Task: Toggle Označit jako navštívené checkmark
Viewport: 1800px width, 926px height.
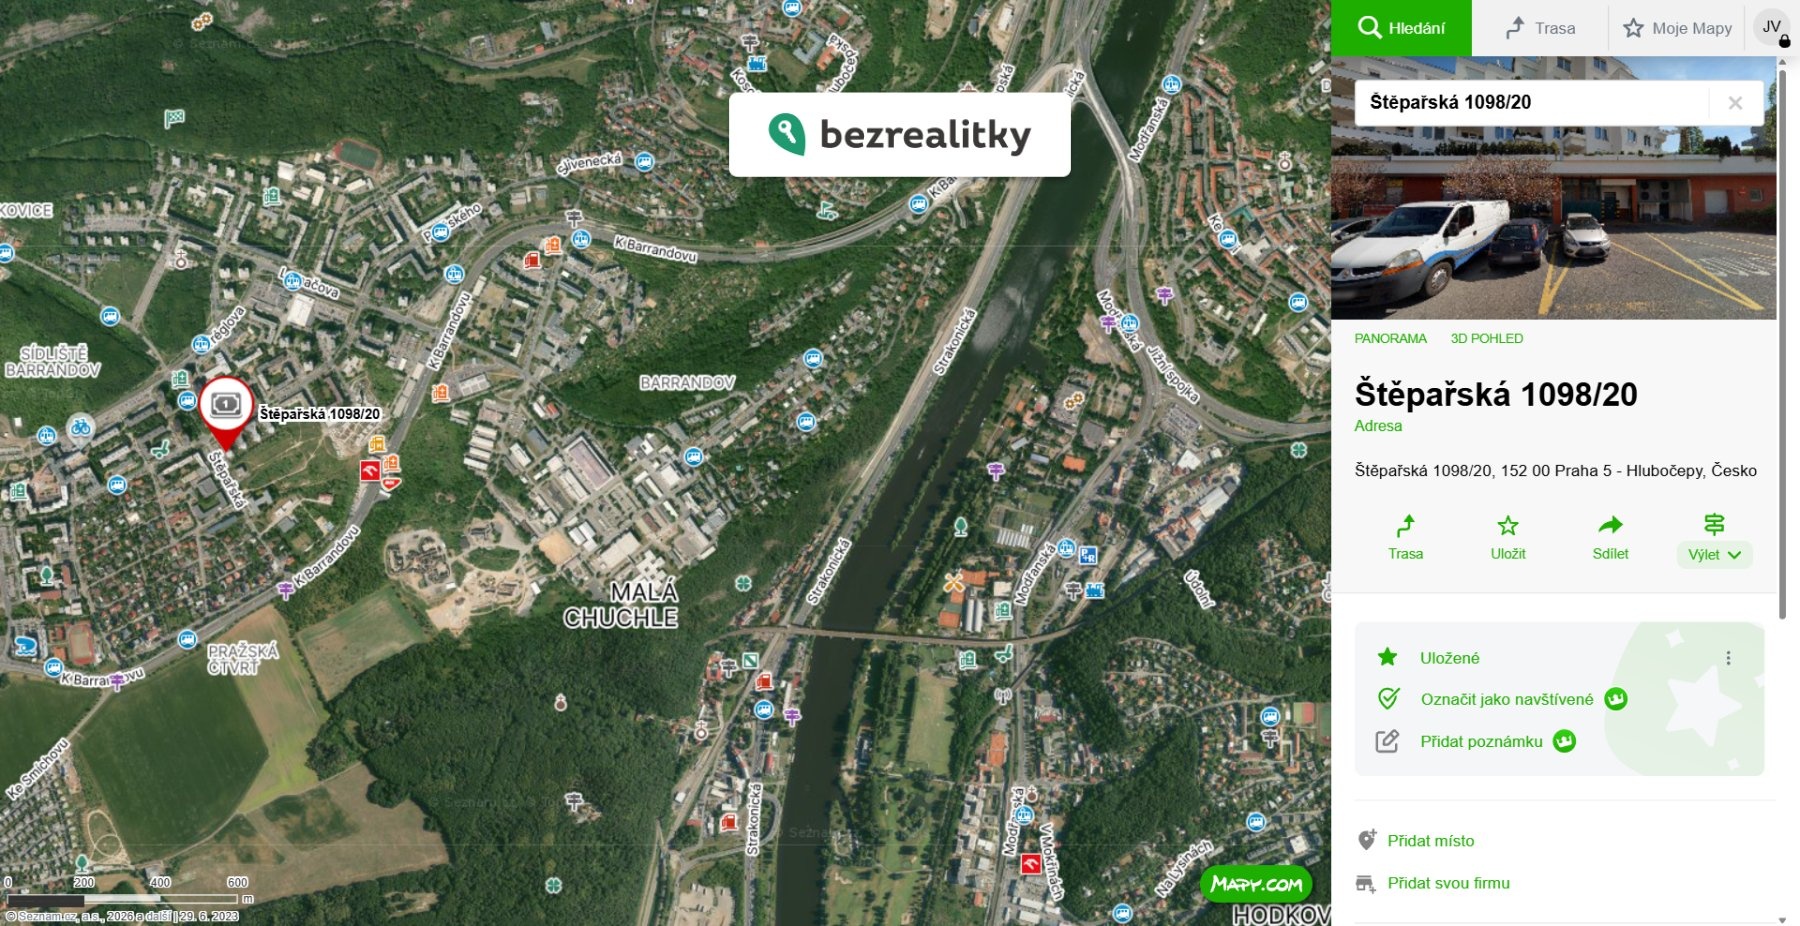Action: (1388, 699)
